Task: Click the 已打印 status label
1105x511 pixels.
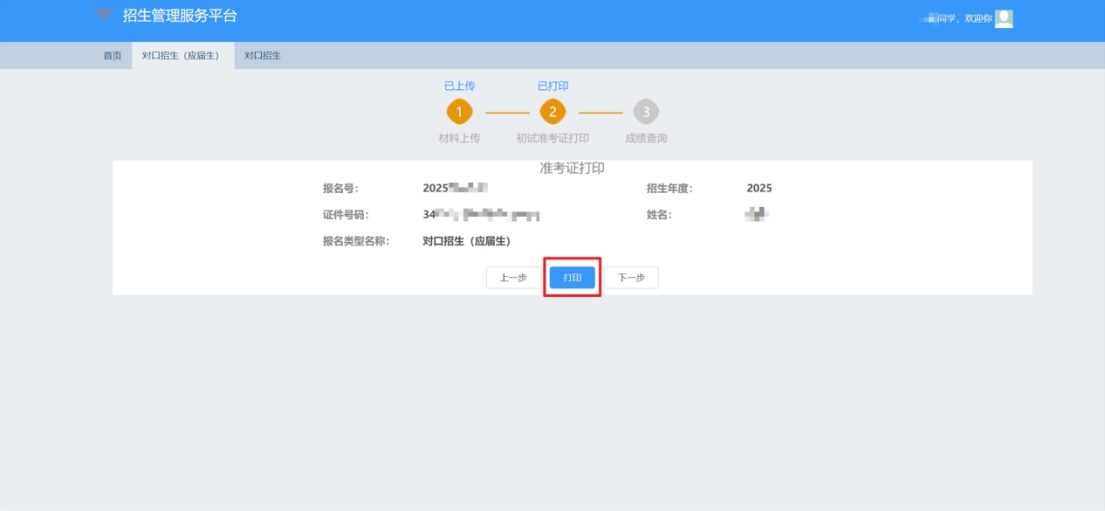Action: [x=553, y=86]
